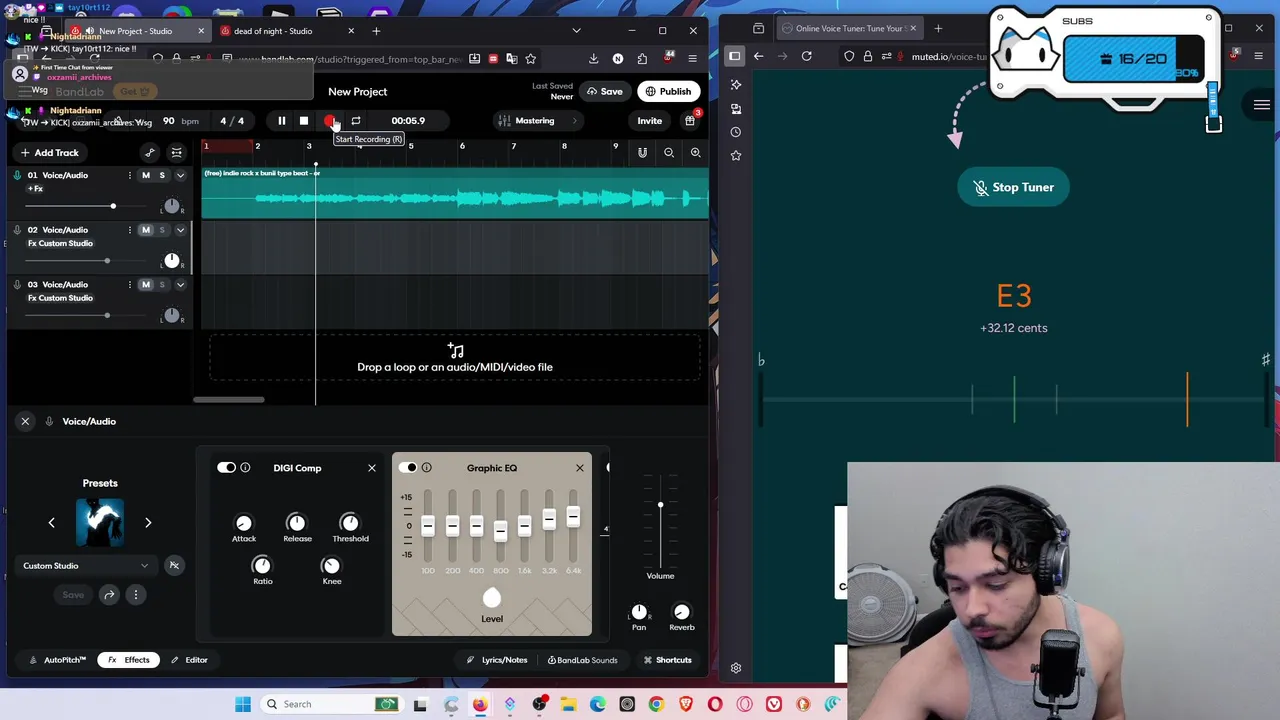Arm track 01 microphone icon
1280x720 pixels.
pos(17,175)
